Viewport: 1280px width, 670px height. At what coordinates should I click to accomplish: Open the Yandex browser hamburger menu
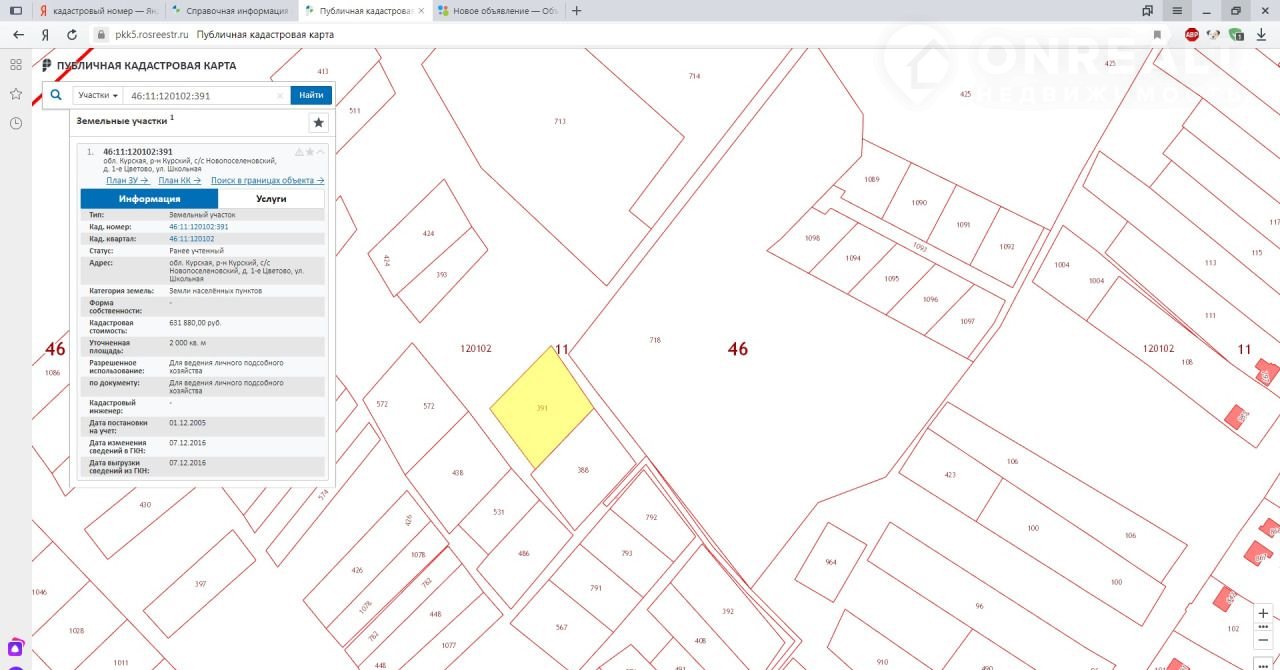pyautogui.click(x=1178, y=10)
